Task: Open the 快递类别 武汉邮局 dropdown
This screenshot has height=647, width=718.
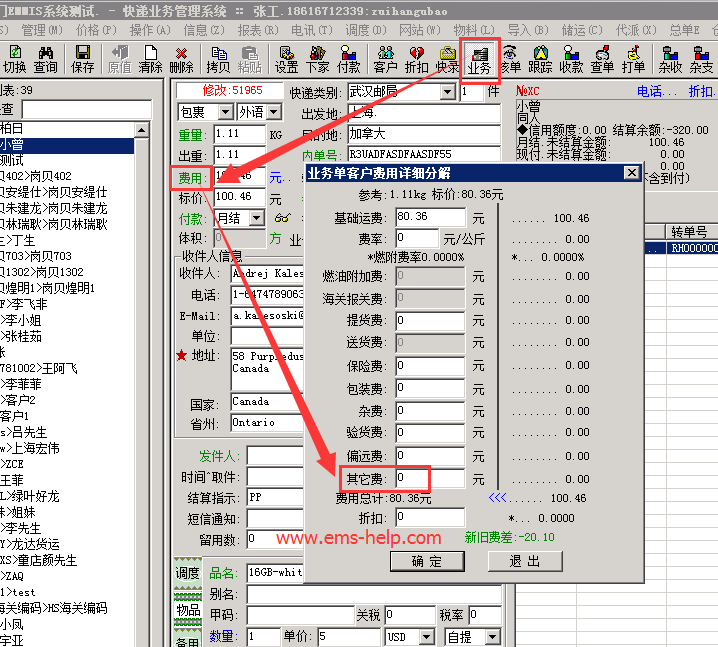Action: pyautogui.click(x=447, y=92)
